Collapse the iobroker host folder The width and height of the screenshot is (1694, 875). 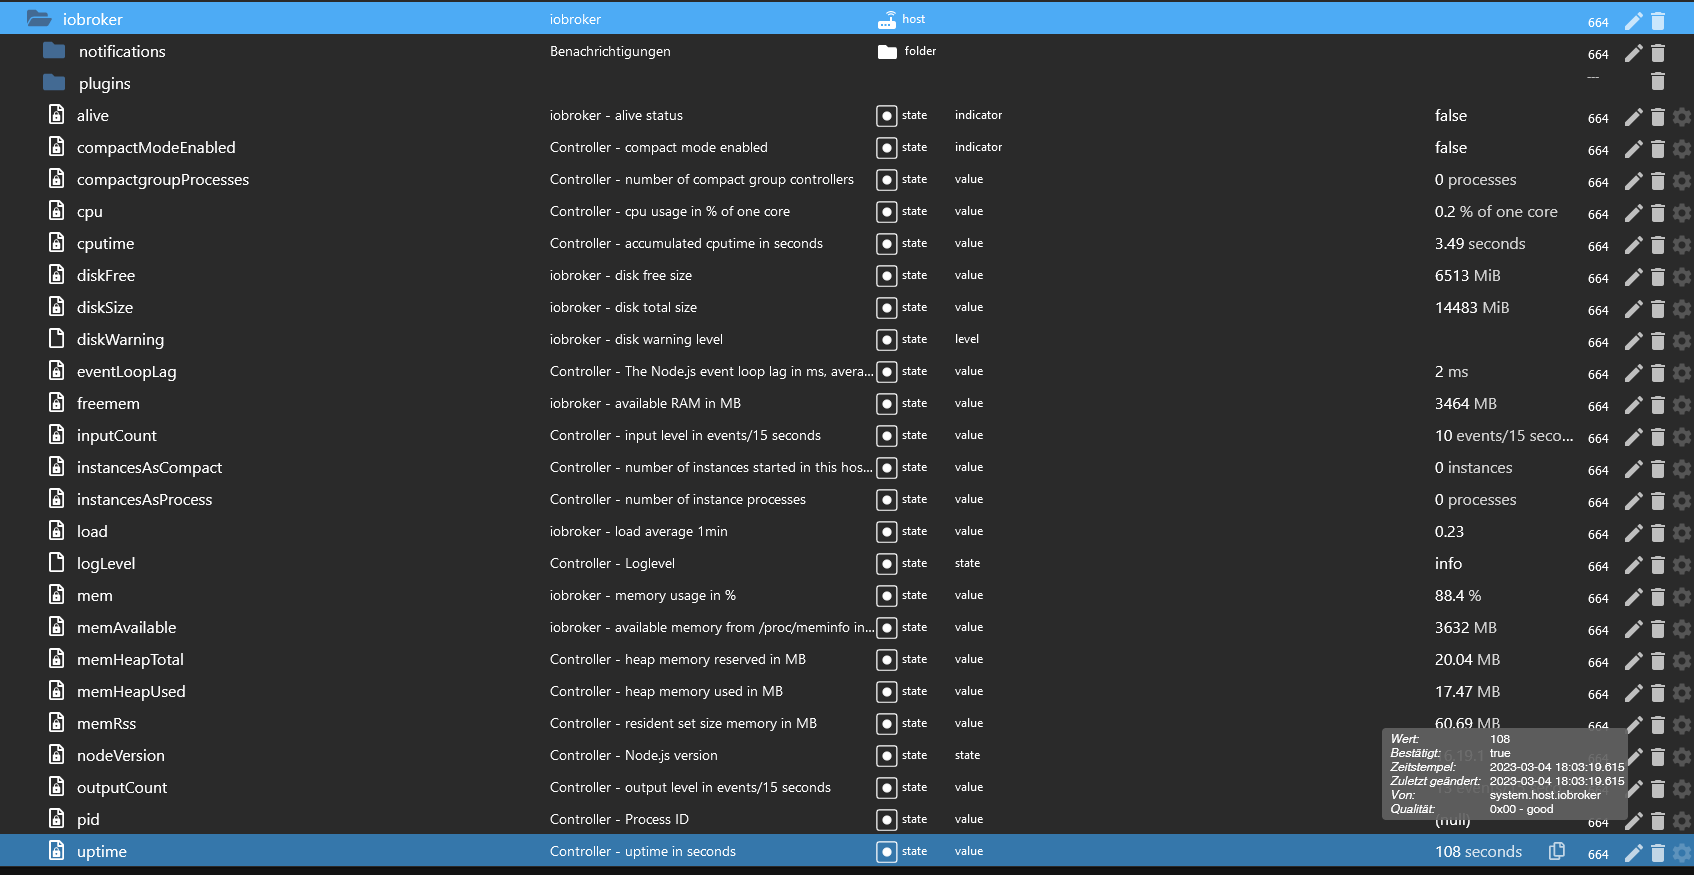point(39,18)
